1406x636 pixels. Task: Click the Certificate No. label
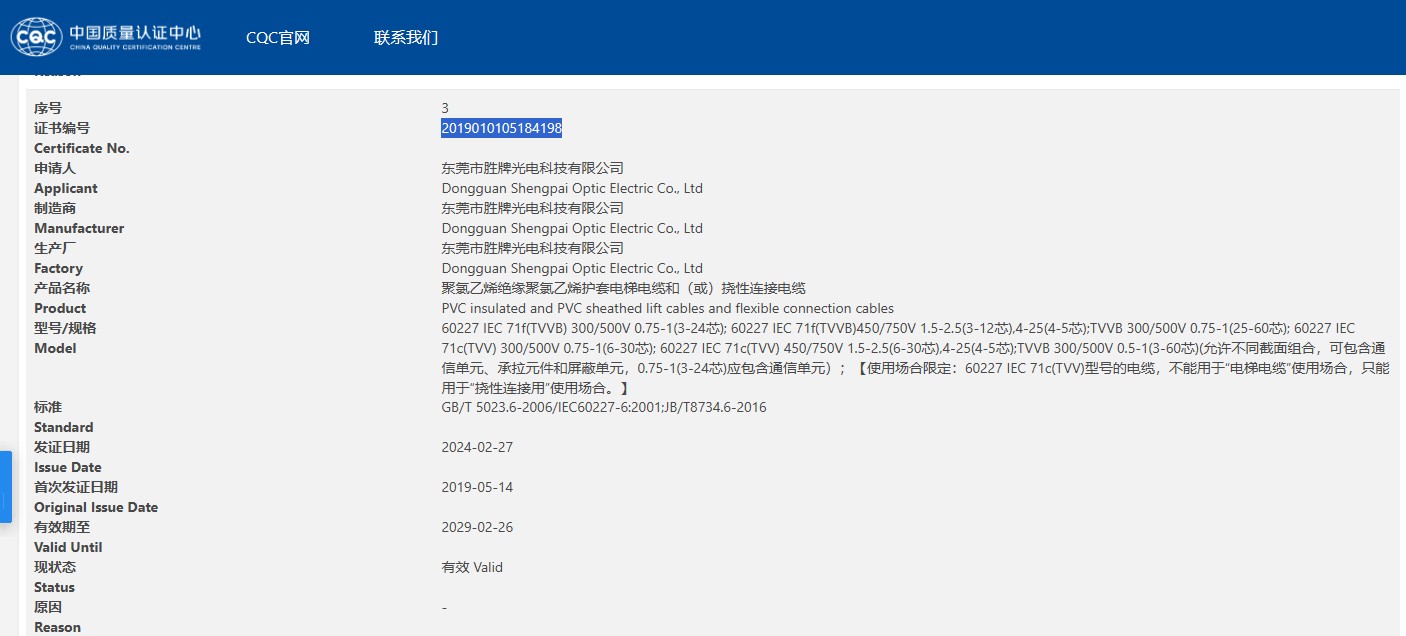coord(82,148)
